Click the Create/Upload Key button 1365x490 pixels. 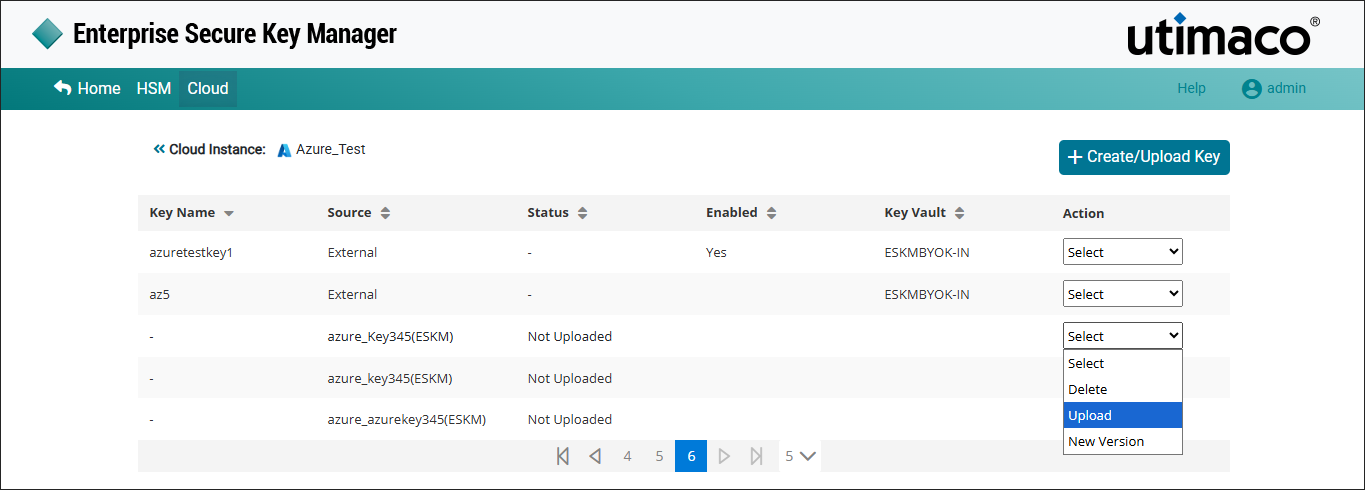click(1144, 157)
